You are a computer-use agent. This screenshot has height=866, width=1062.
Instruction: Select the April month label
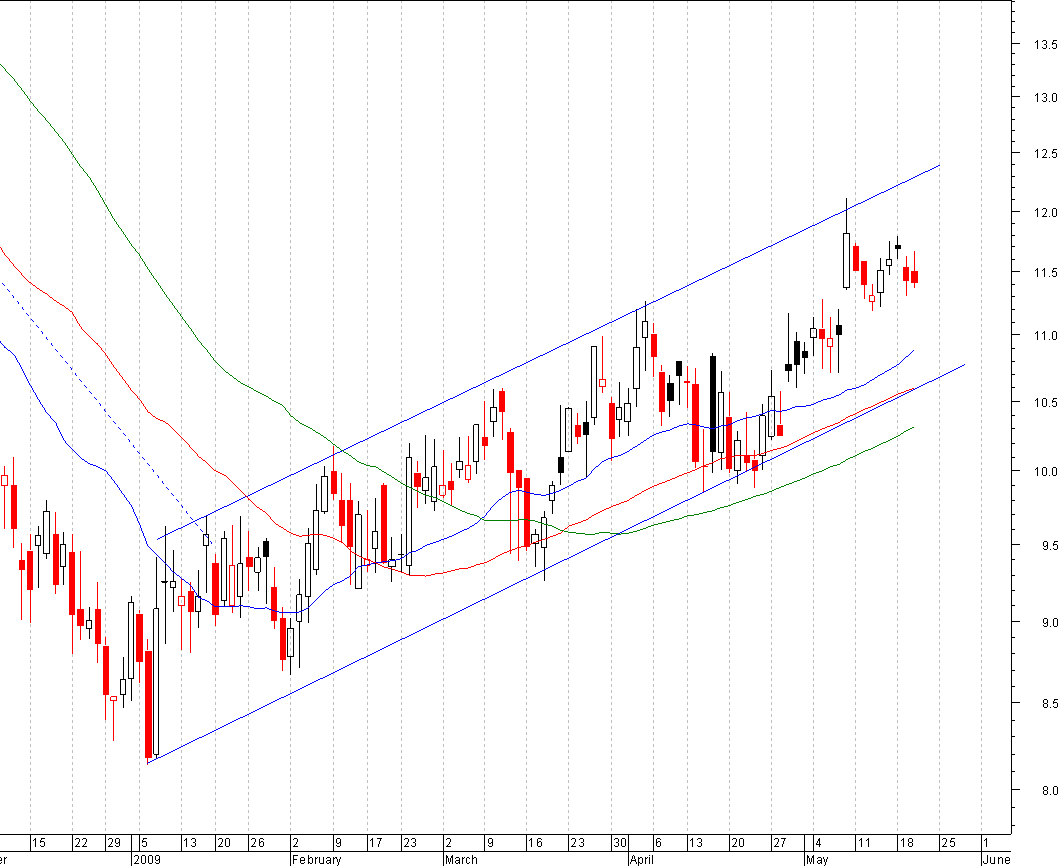click(641, 860)
